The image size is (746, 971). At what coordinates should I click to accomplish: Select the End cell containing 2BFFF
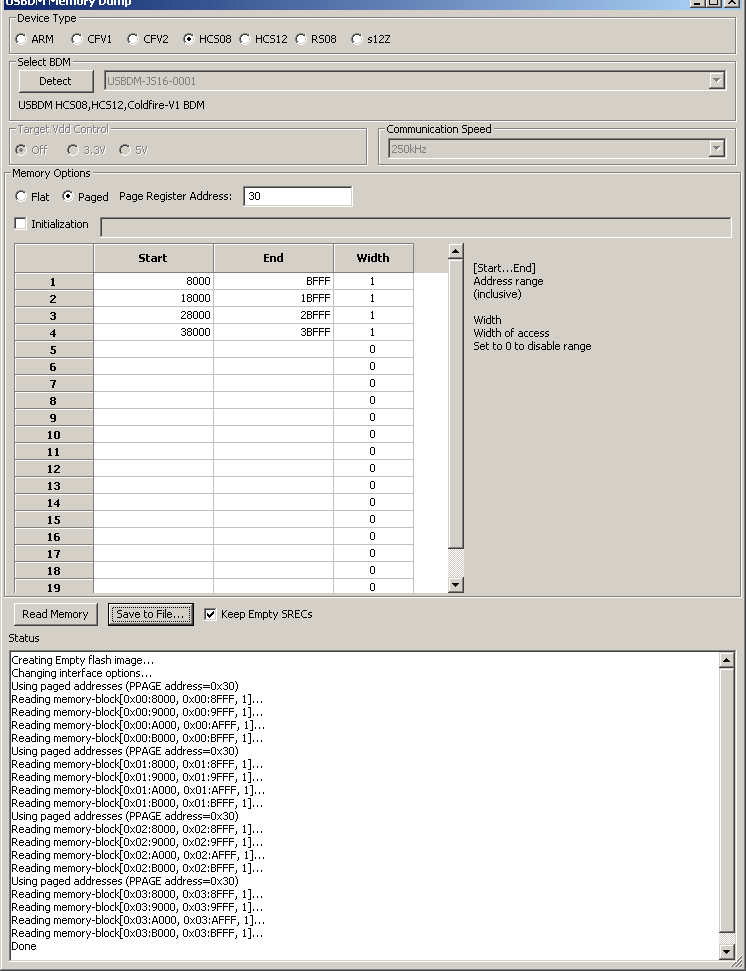[274, 315]
